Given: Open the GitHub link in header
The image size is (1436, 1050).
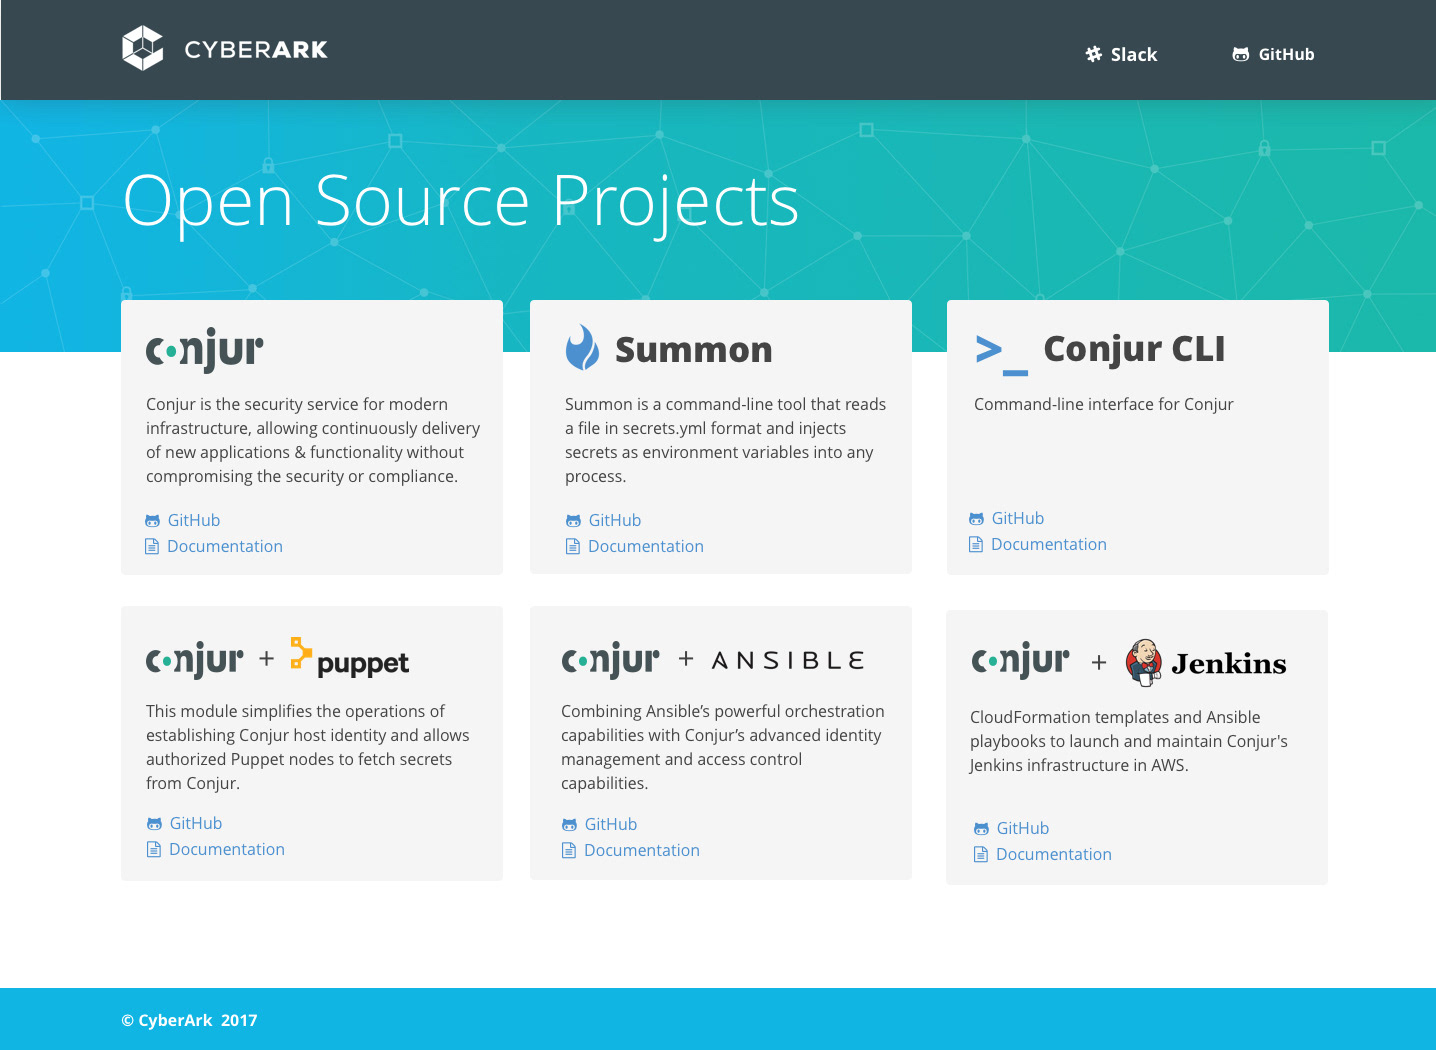Looking at the screenshot, I should 1286,55.
